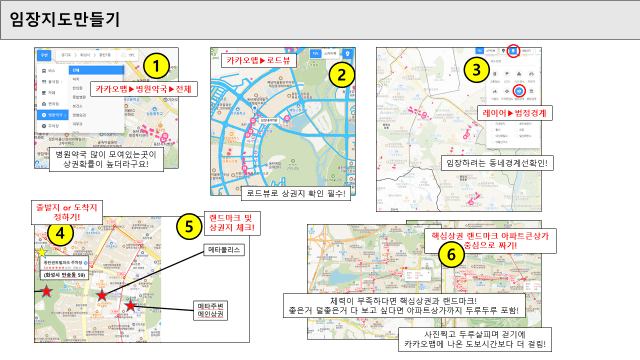Image resolution: width=640 pixels, height=360 pixels.
Task: Click the blue 주변 button in map 1
Action: (x=44, y=55)
